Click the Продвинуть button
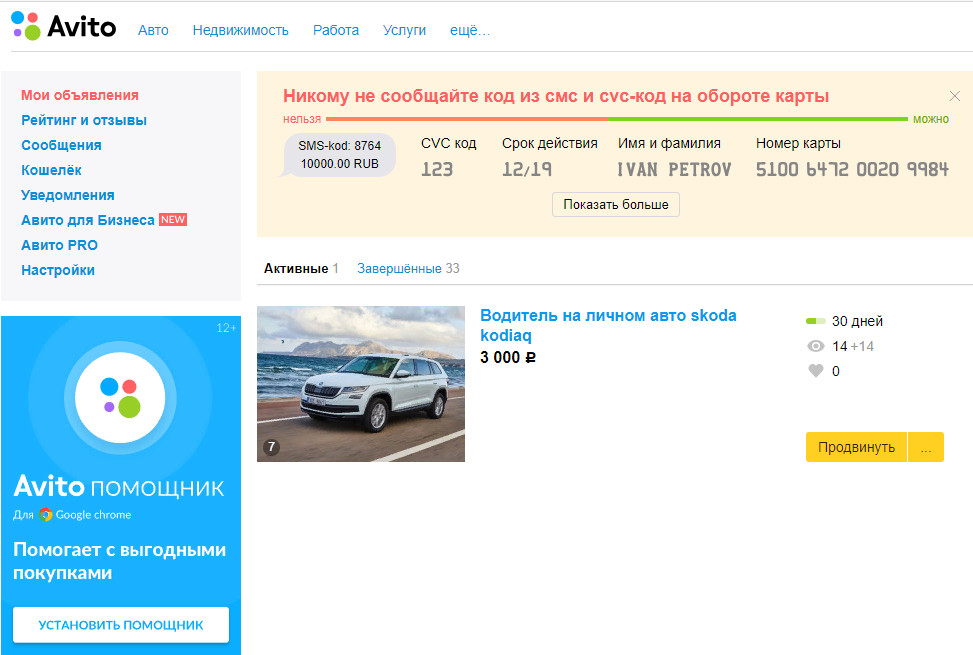This screenshot has height=655, width=973. pyautogui.click(x=856, y=447)
